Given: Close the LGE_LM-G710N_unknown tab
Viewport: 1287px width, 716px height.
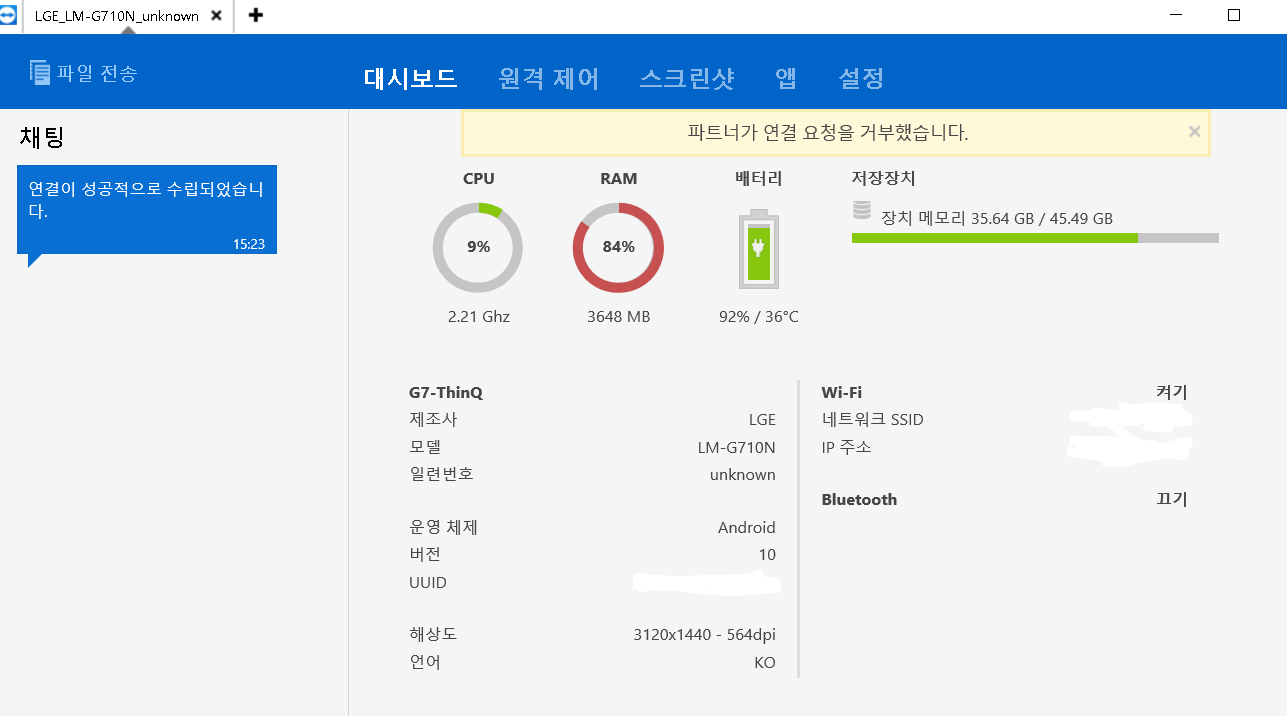Looking at the screenshot, I should [x=216, y=16].
